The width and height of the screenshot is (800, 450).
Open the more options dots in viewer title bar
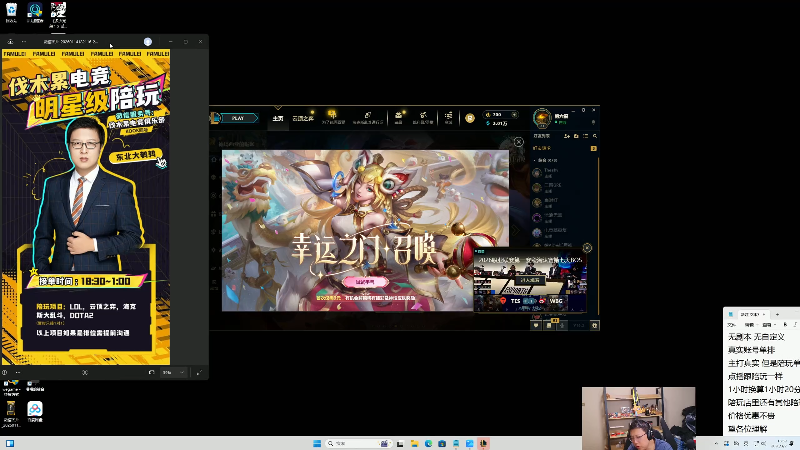point(24,41)
